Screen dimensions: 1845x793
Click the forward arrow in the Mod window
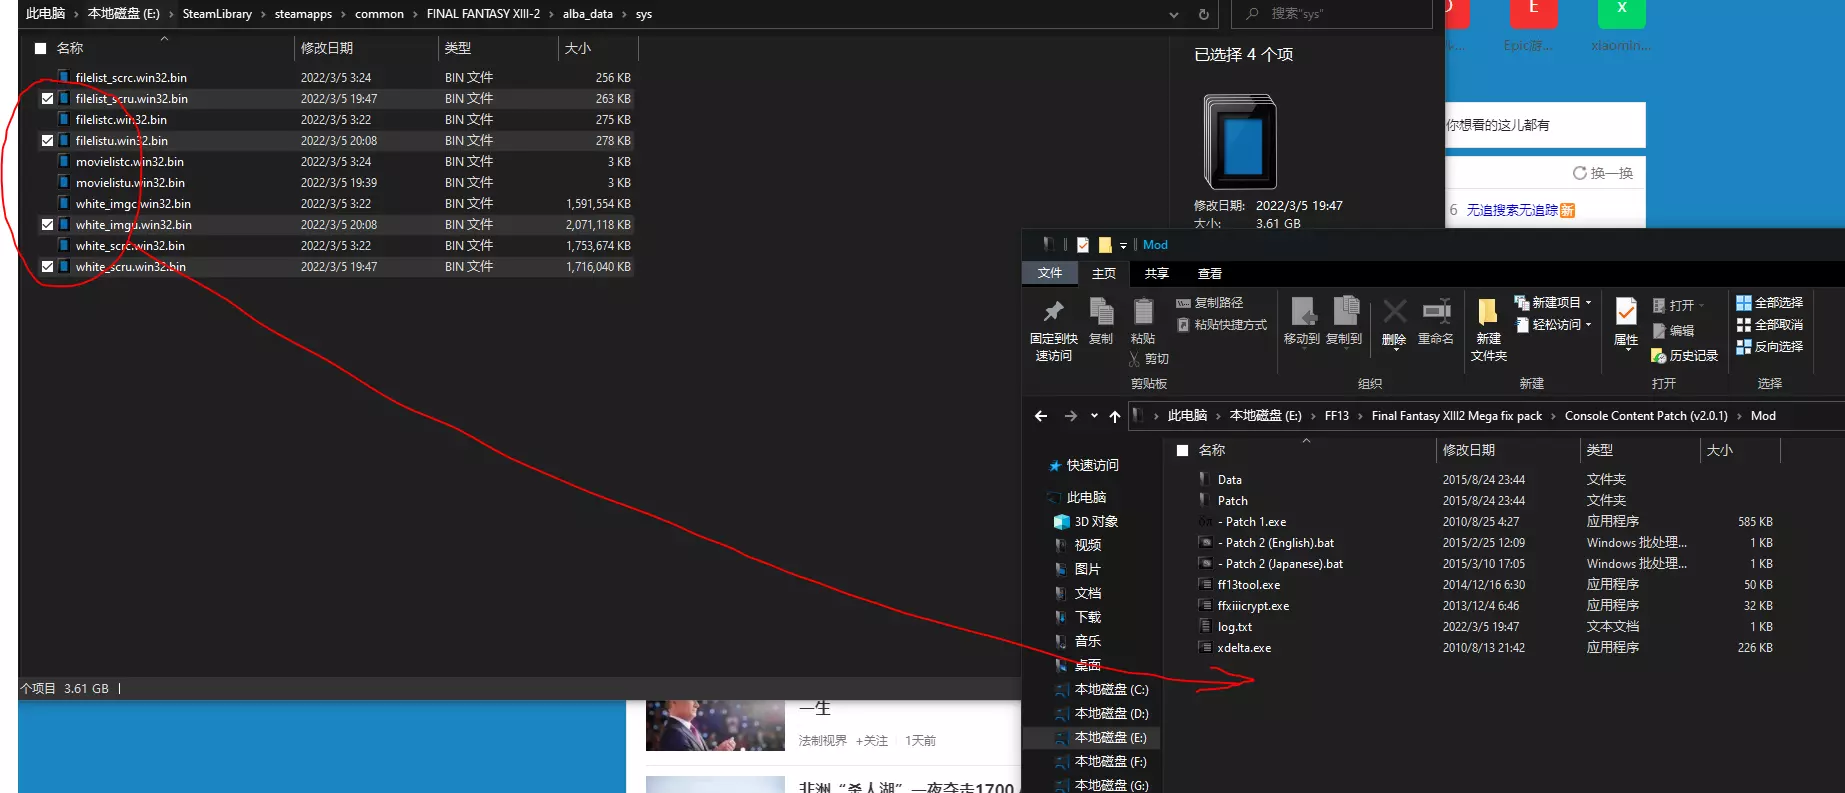[1071, 416]
